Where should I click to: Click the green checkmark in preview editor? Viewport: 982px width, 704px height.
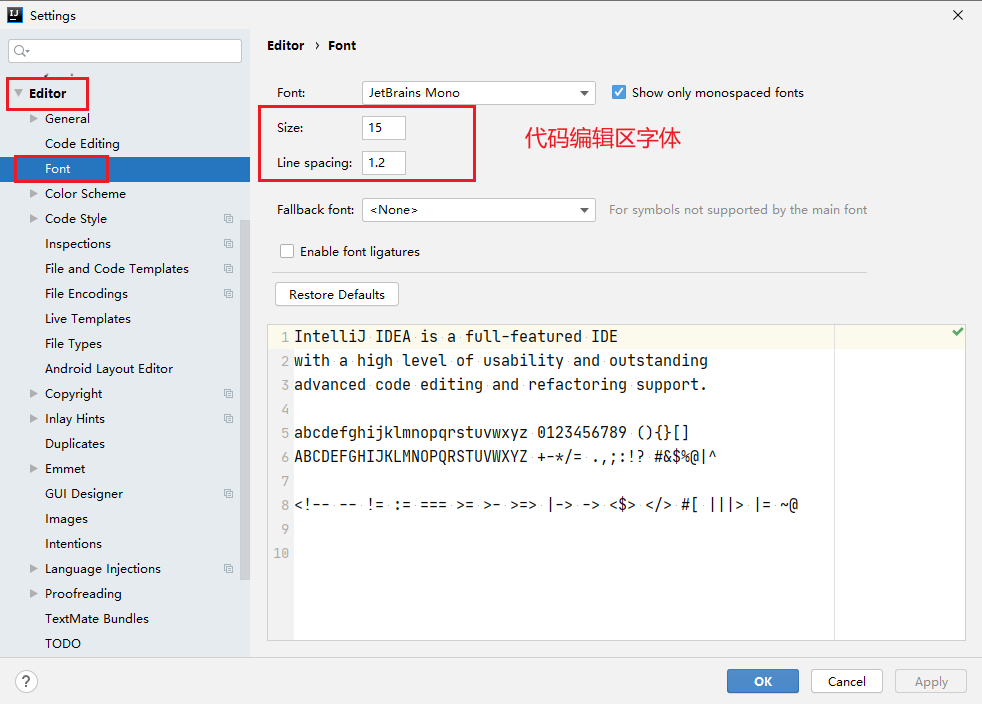[x=958, y=332]
